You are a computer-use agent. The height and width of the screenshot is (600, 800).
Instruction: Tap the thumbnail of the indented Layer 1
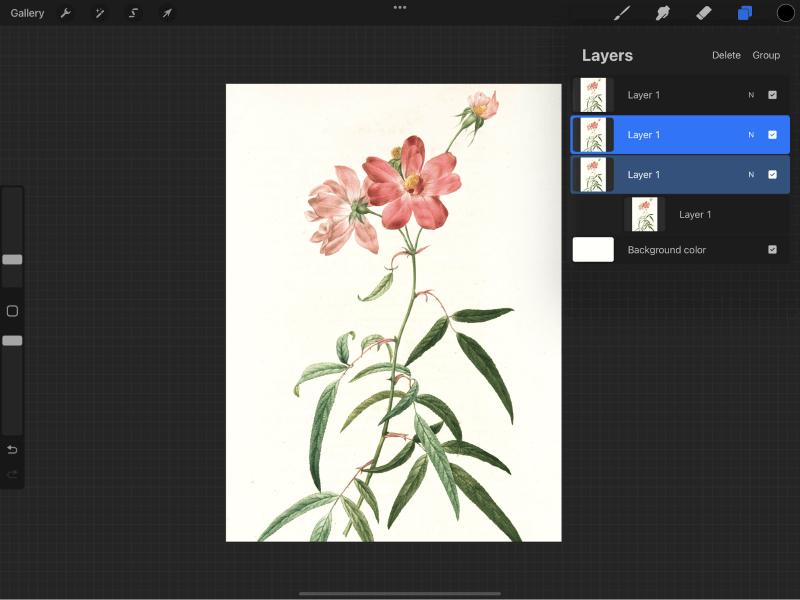coord(644,214)
